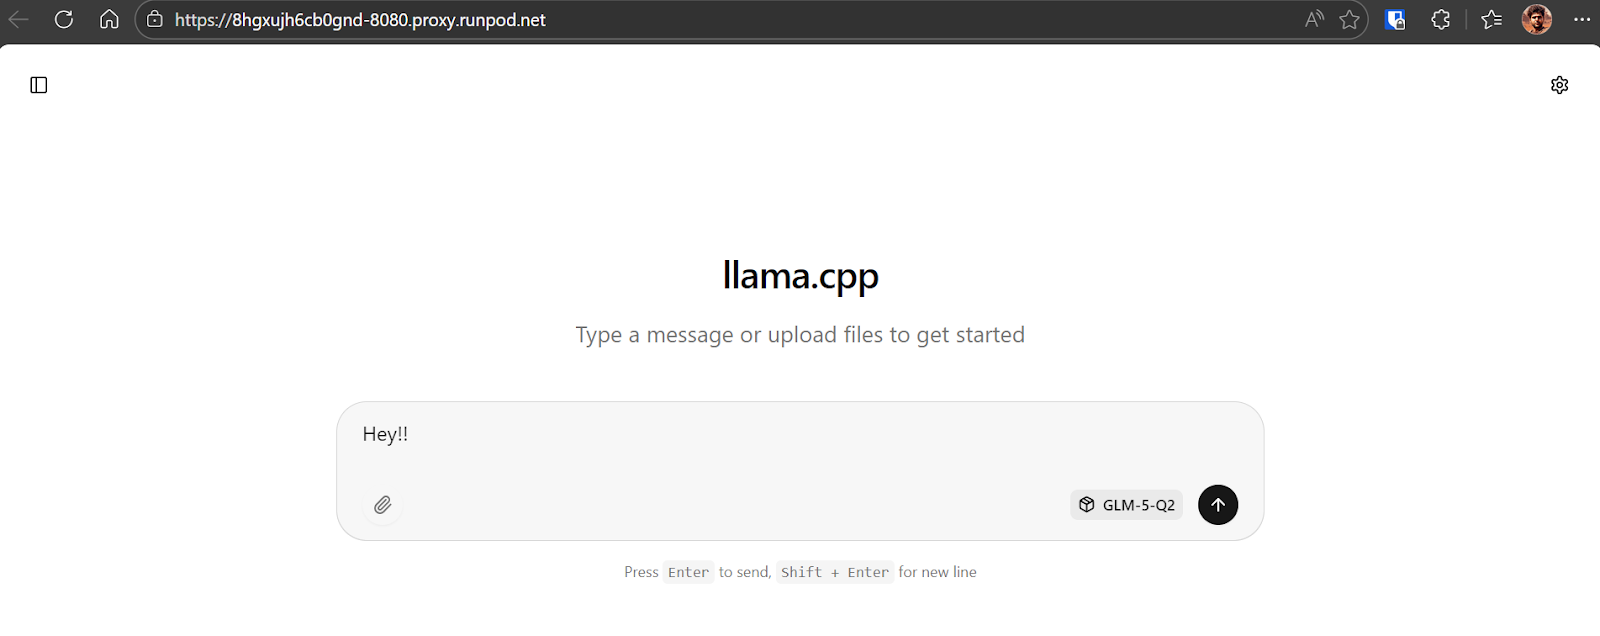Screen dimensions: 1600x636
Task: Toggle the sidebar panel open
Action: (x=38, y=85)
